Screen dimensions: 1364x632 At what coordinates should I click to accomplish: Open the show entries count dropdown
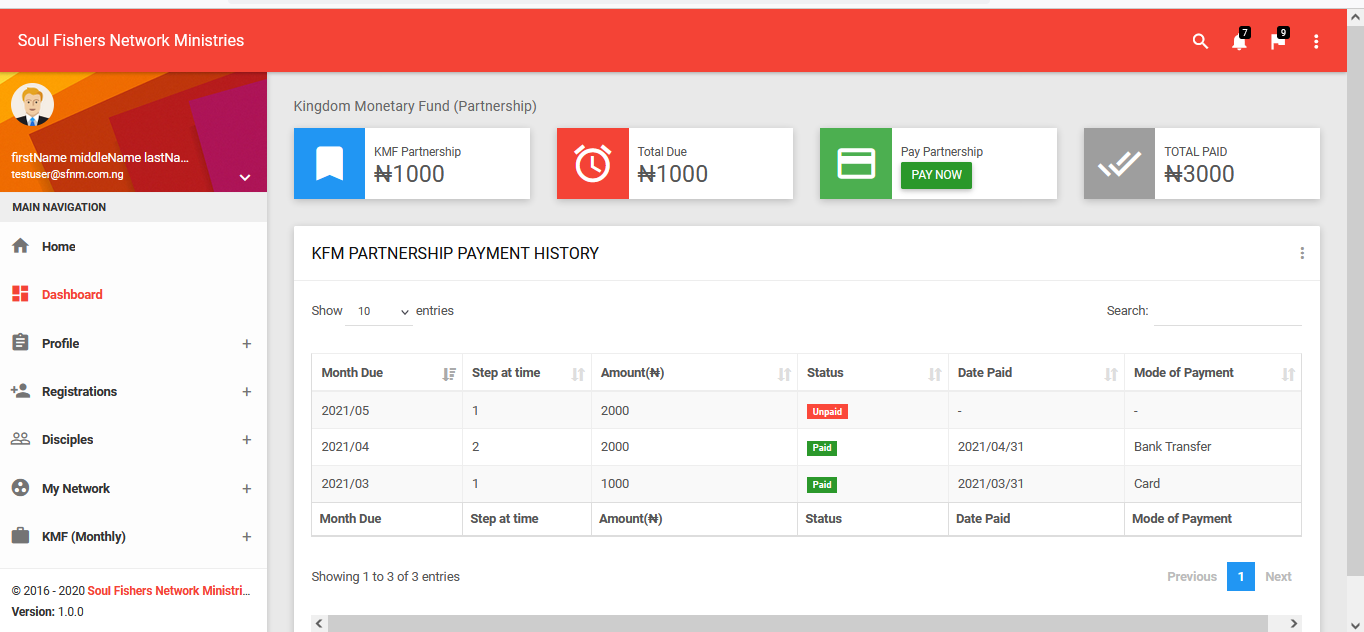(x=378, y=312)
